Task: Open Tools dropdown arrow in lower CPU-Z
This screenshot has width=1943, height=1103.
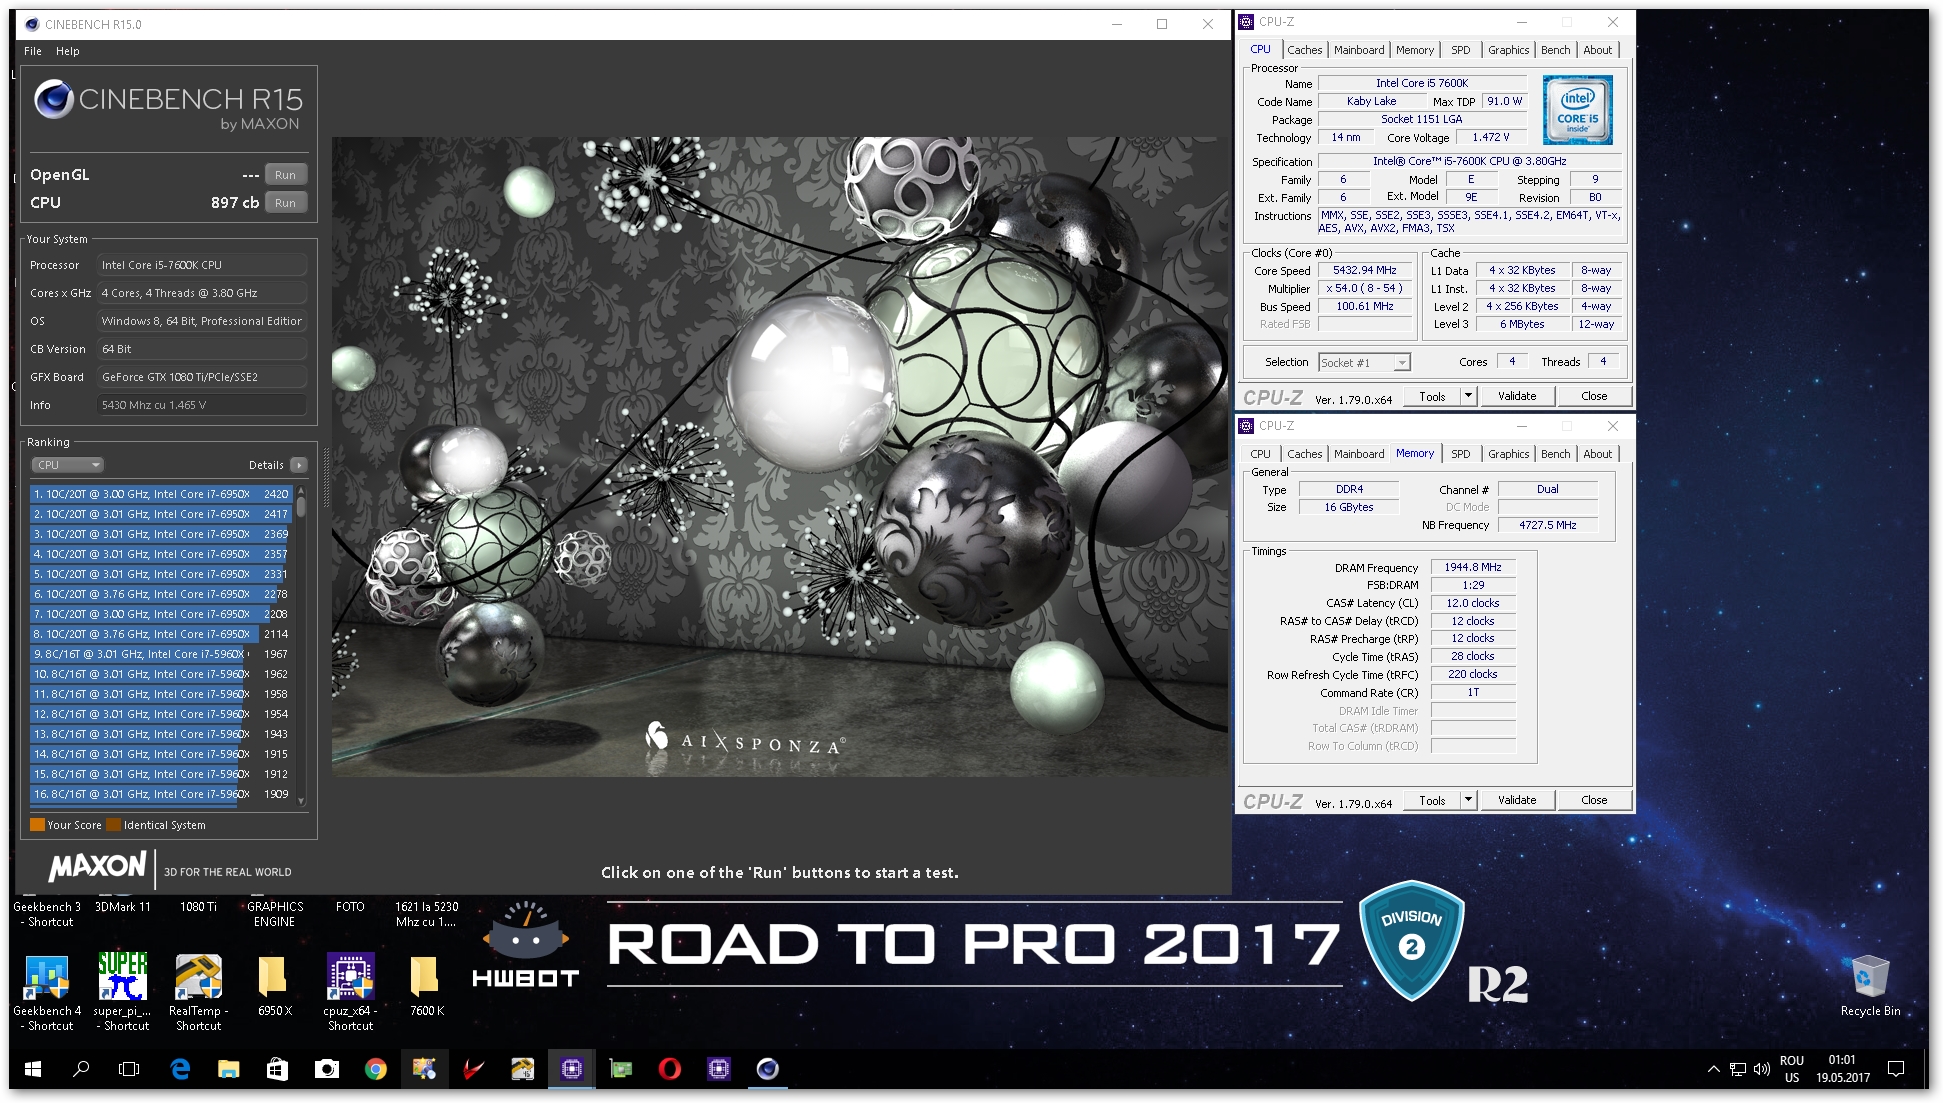Action: pos(1468,800)
